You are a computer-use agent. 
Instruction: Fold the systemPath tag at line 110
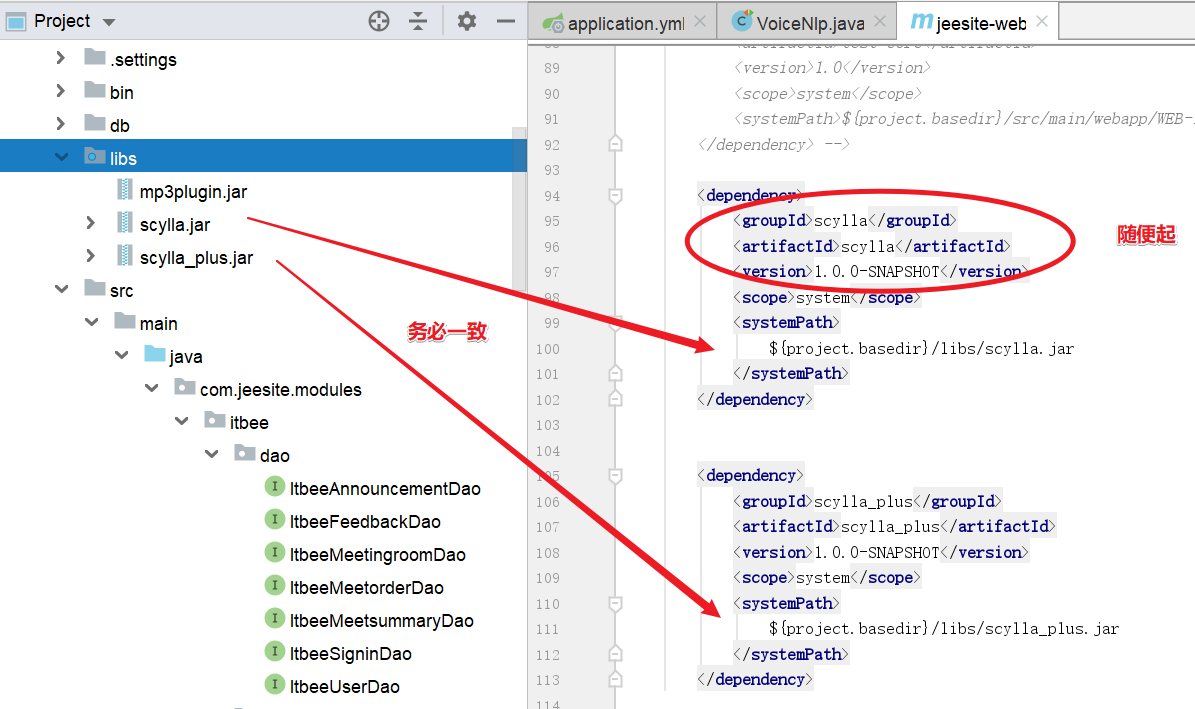(616, 604)
